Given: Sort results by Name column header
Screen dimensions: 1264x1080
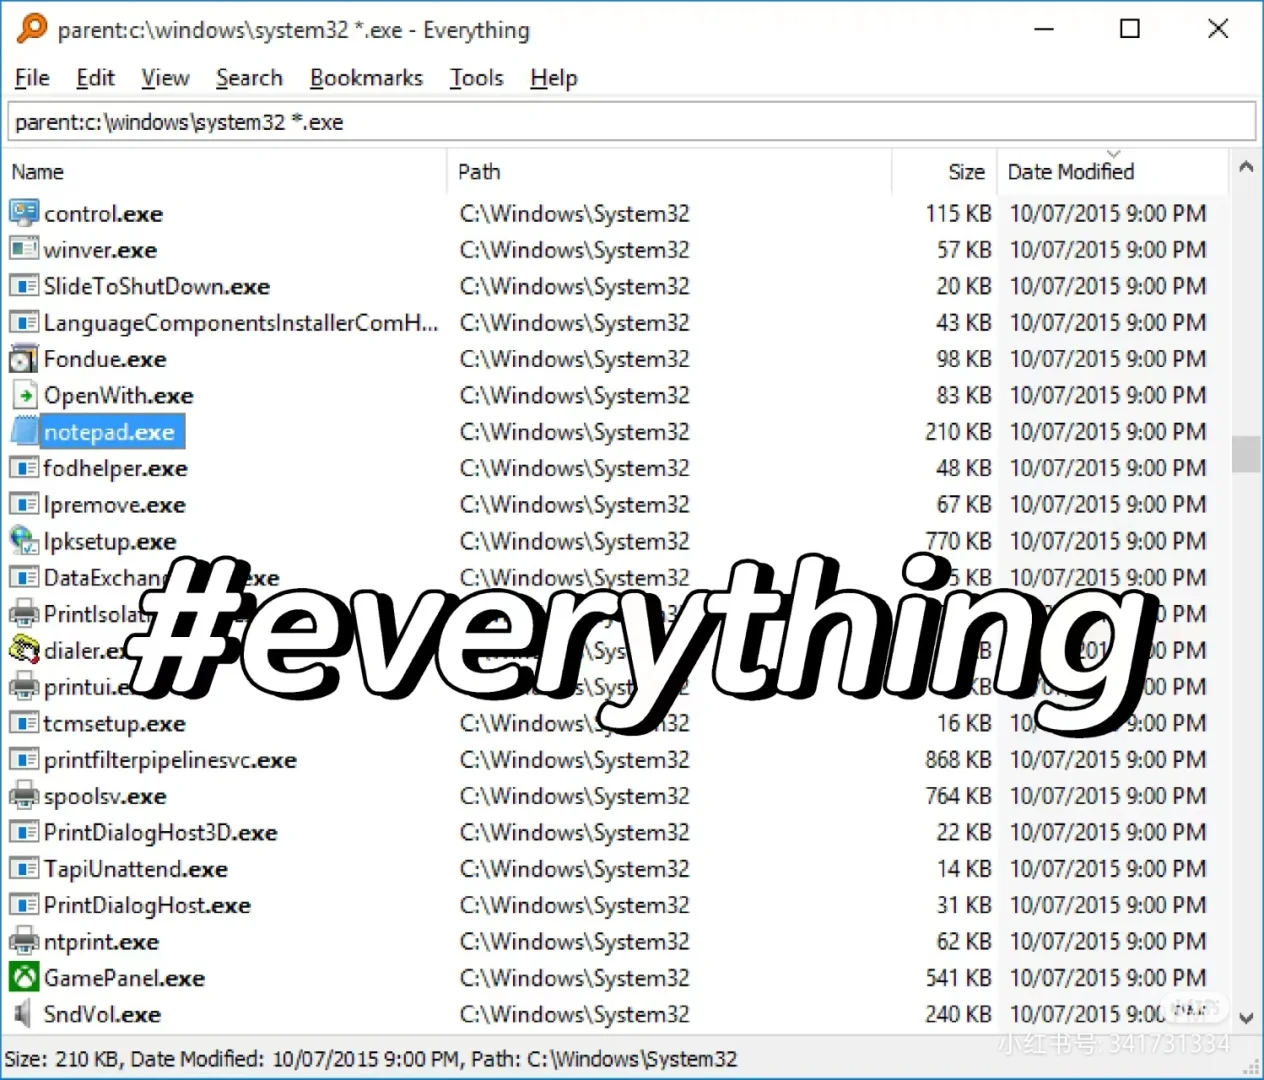Looking at the screenshot, I should [x=225, y=172].
